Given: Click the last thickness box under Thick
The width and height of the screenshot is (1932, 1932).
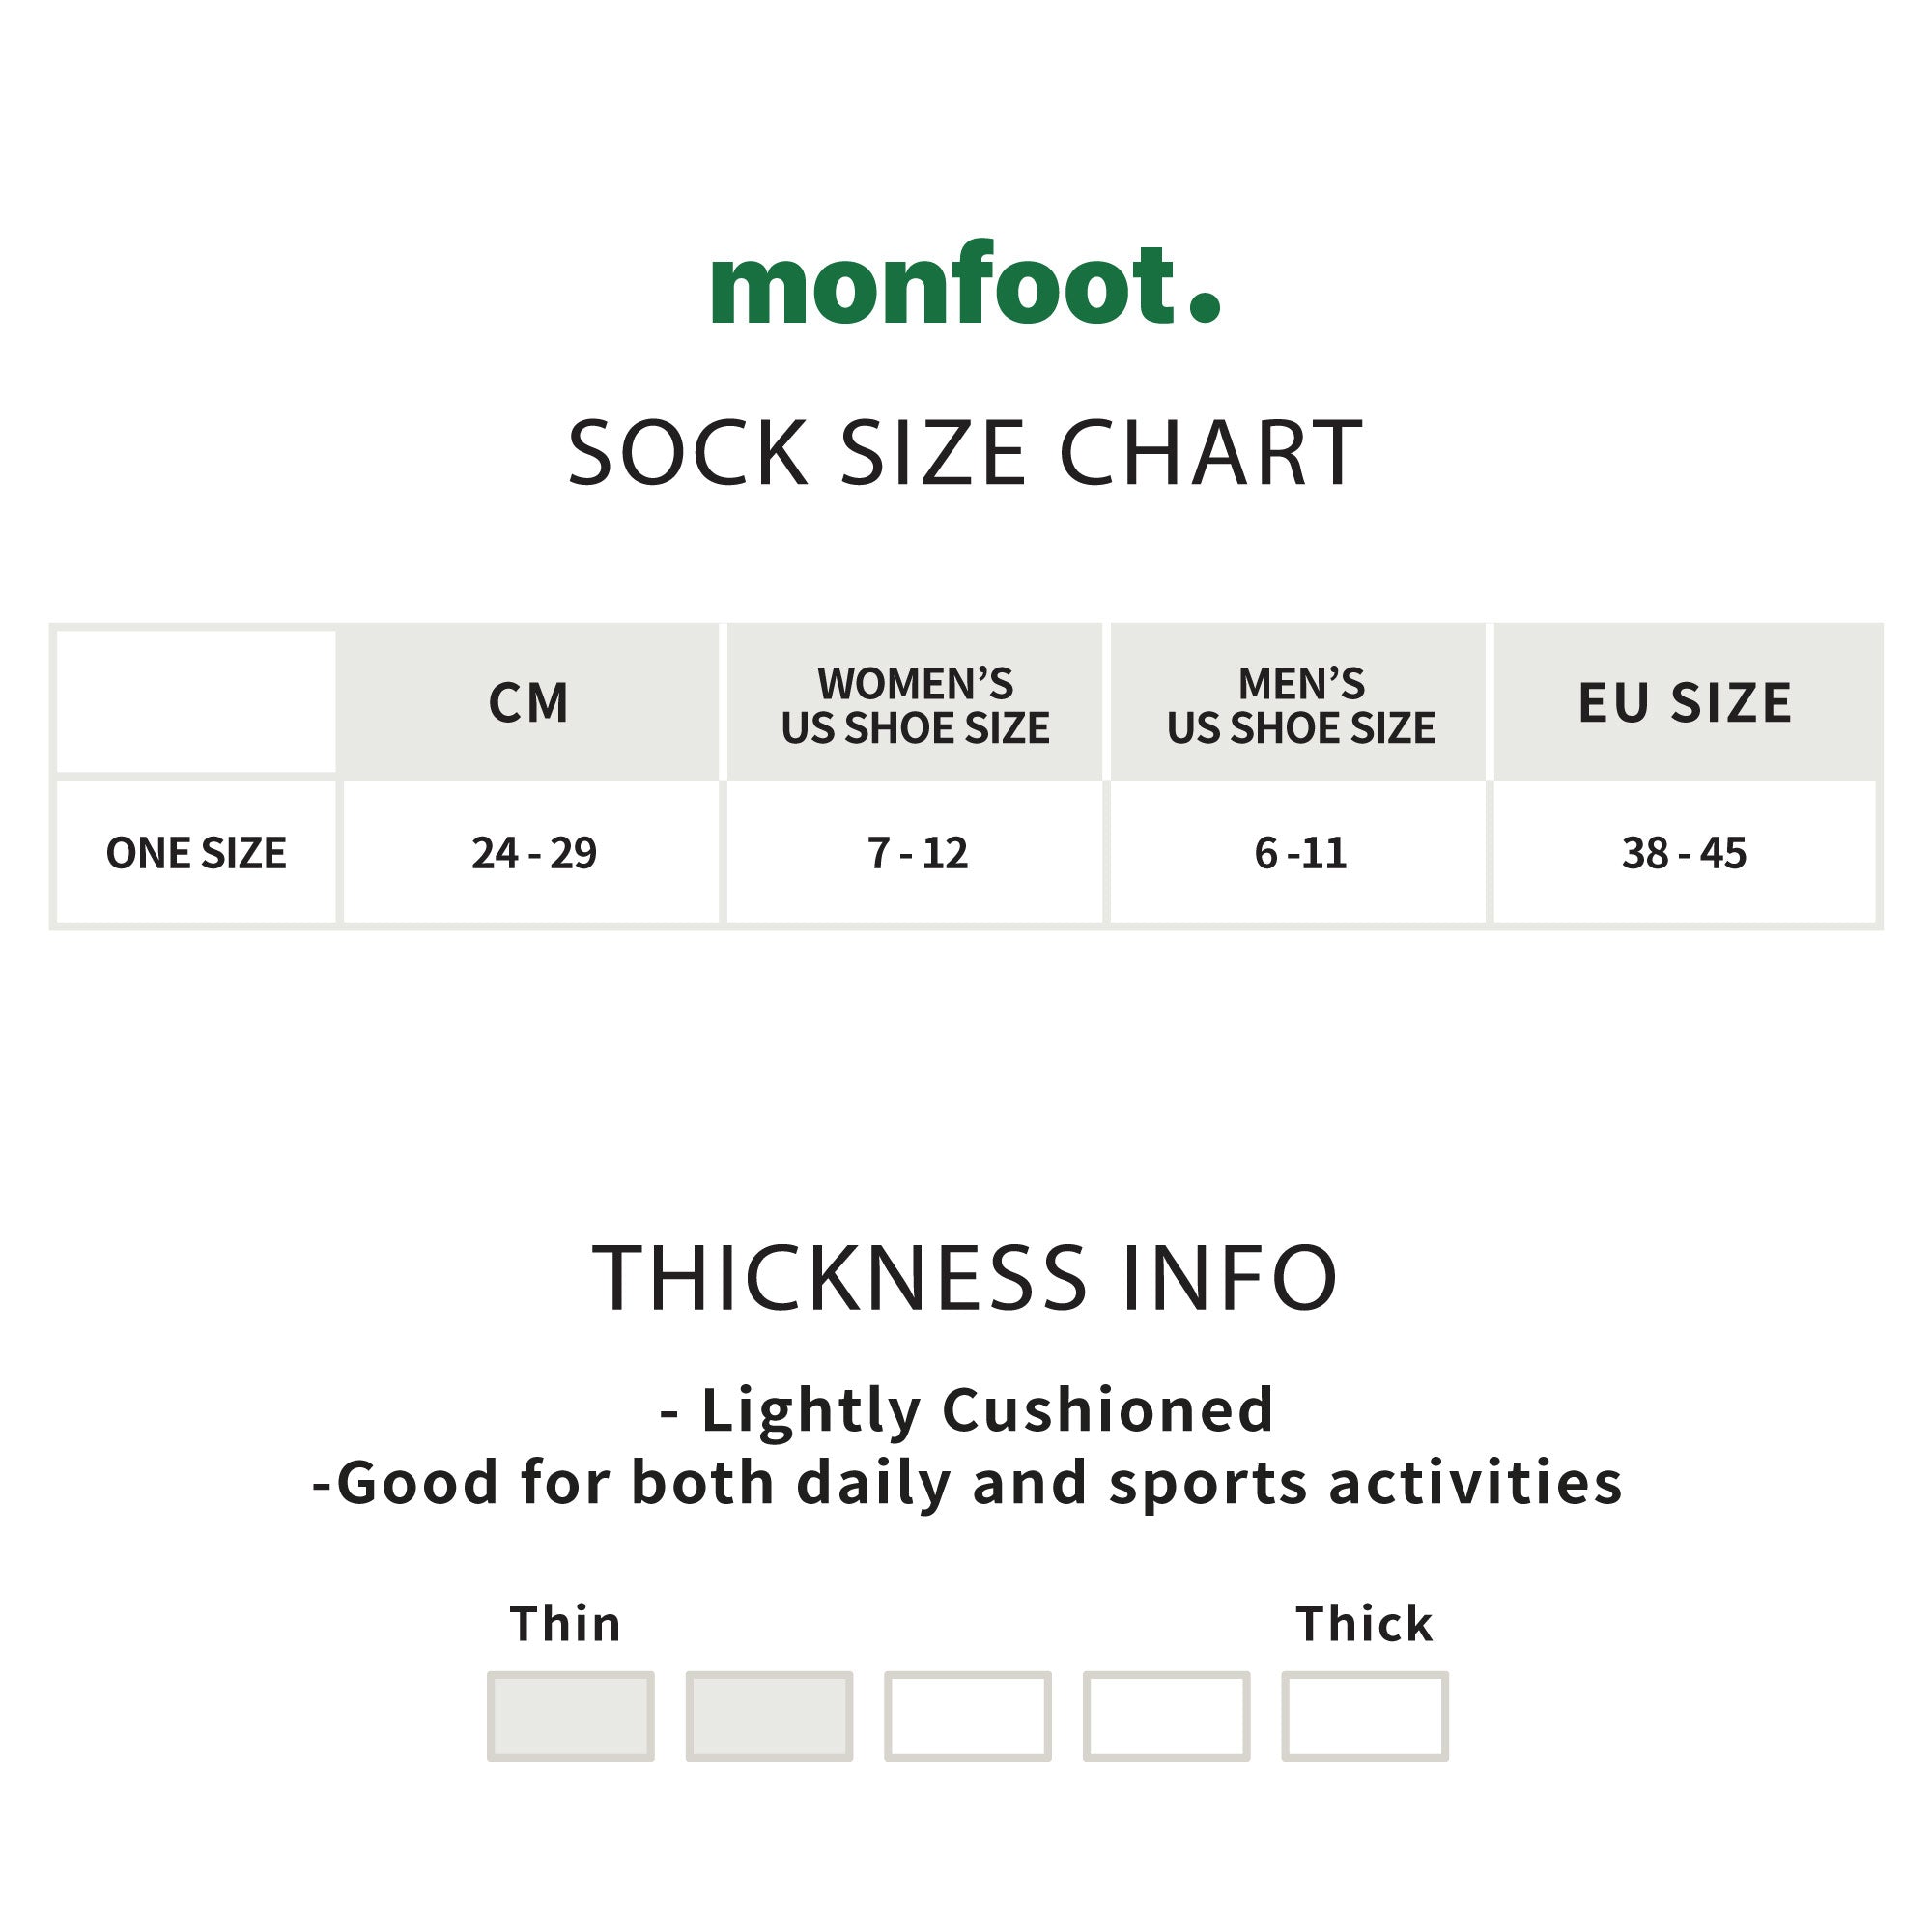Looking at the screenshot, I should click(1364, 1717).
